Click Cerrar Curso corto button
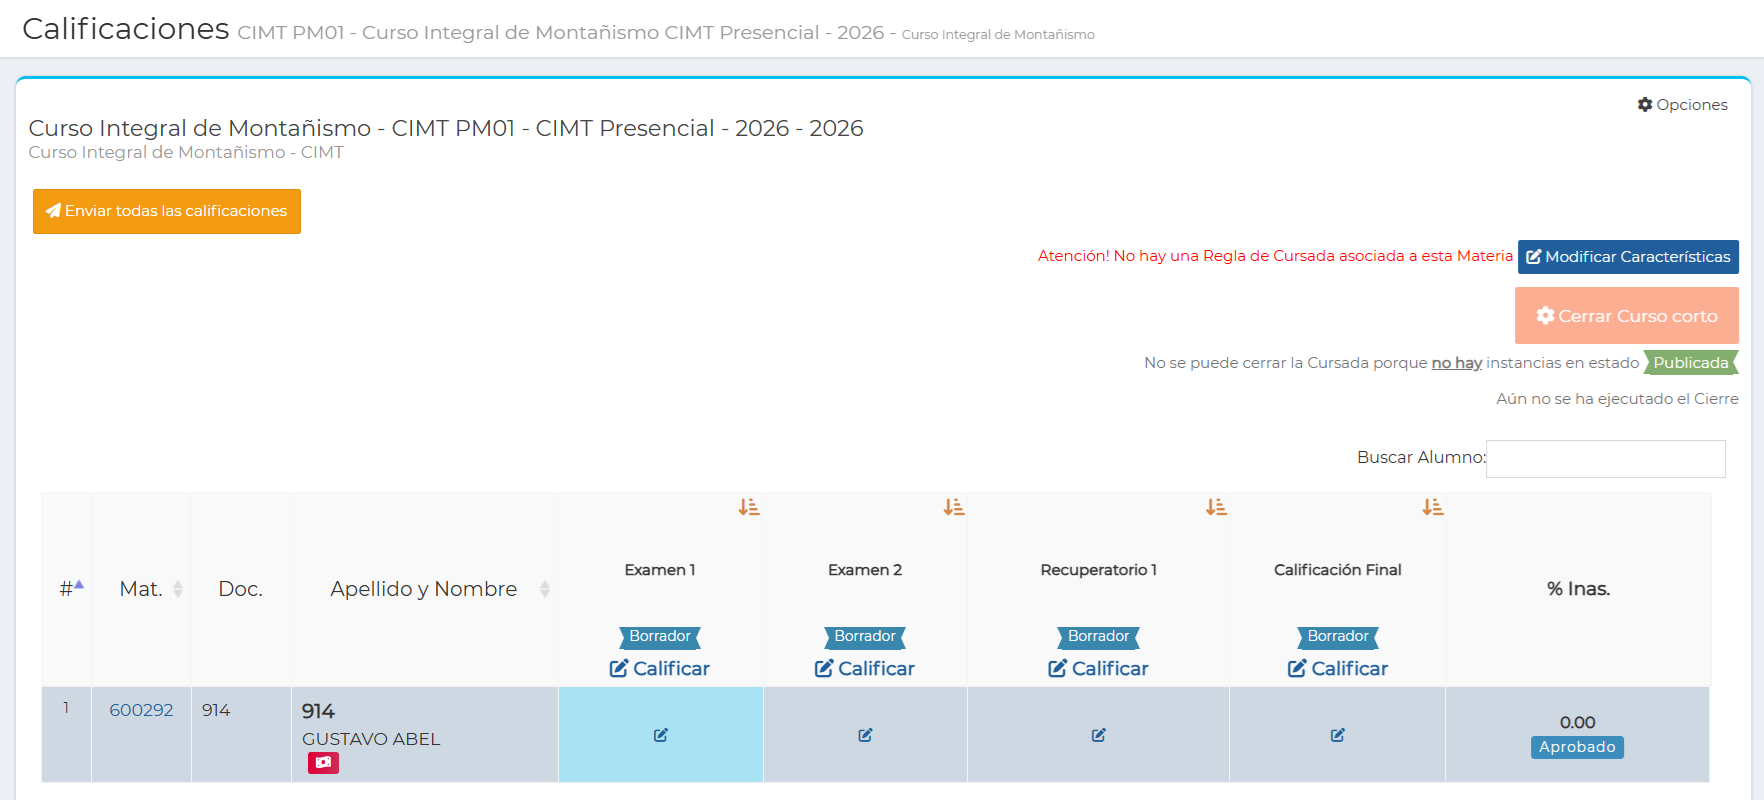The width and height of the screenshot is (1764, 800). click(1627, 316)
